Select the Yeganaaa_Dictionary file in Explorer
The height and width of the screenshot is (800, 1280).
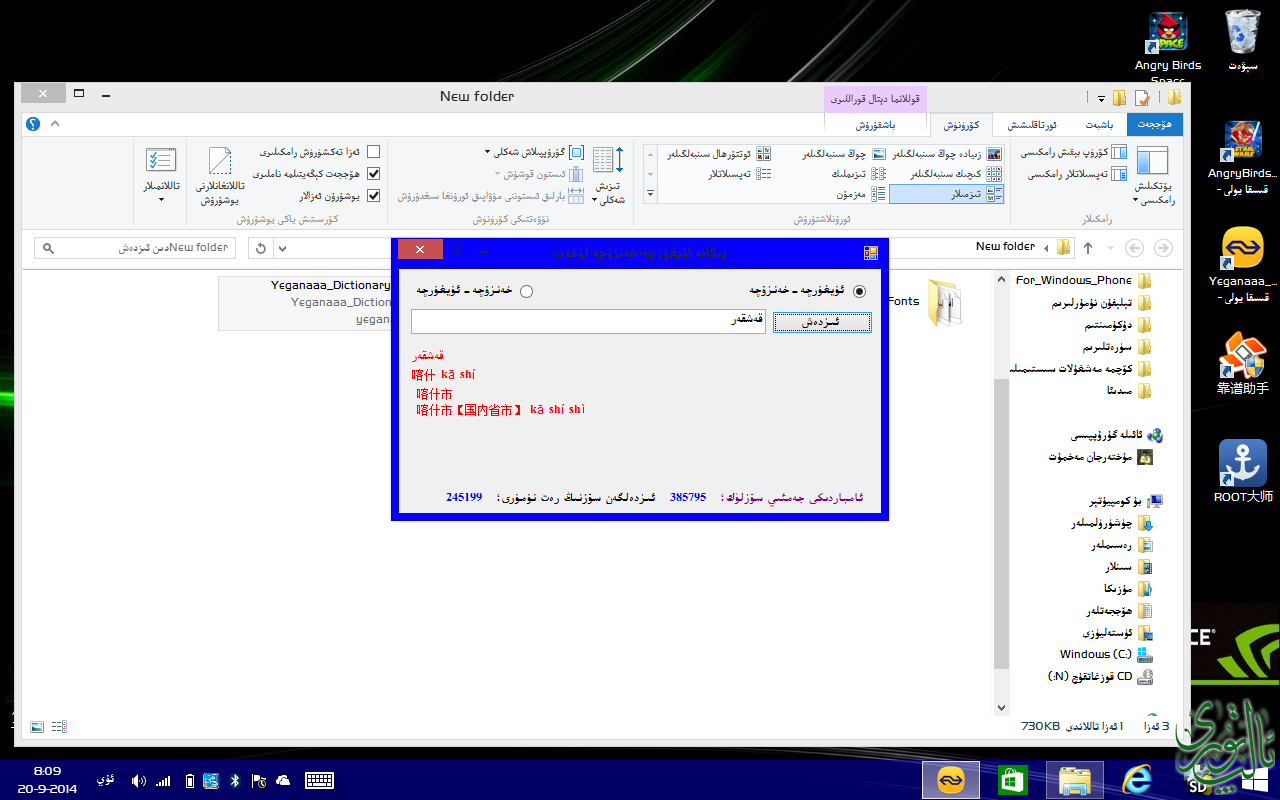[x=305, y=303]
